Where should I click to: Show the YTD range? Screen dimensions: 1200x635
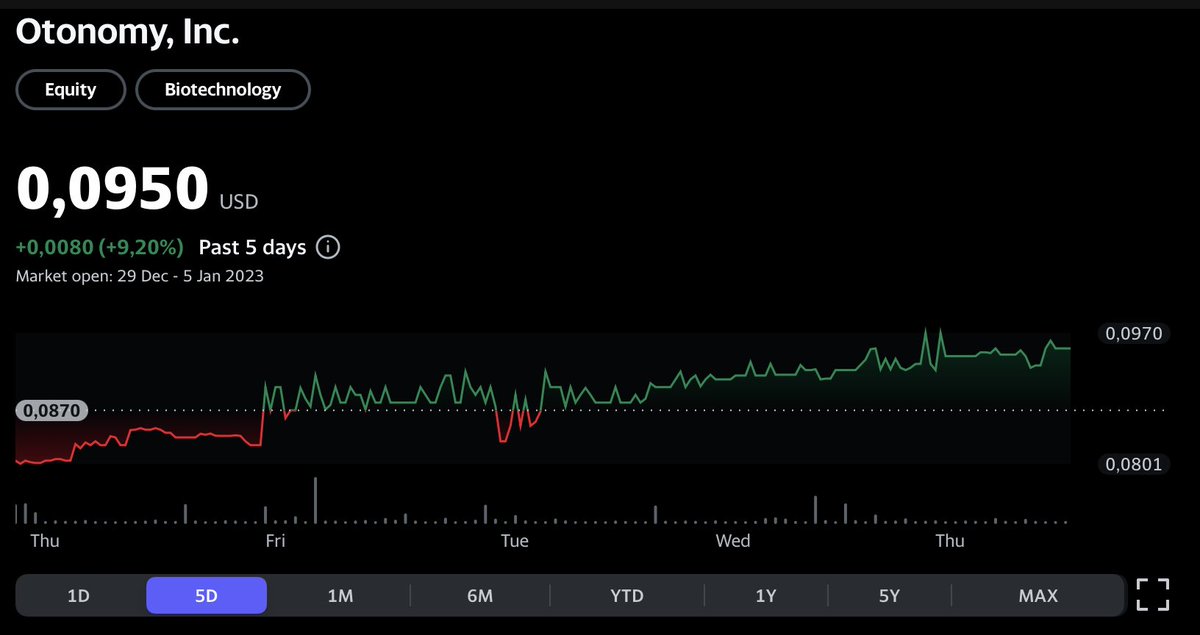coord(627,595)
